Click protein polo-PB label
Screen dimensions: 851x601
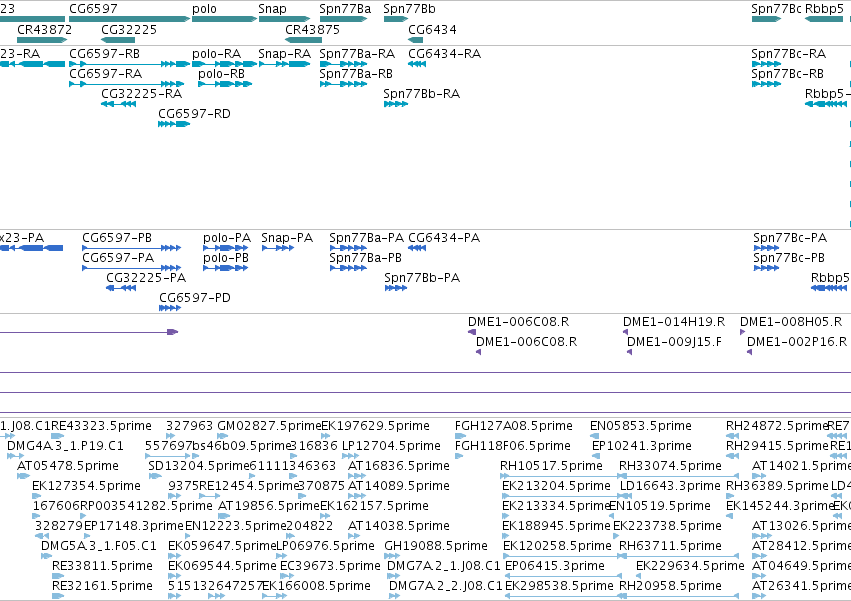click(226, 258)
